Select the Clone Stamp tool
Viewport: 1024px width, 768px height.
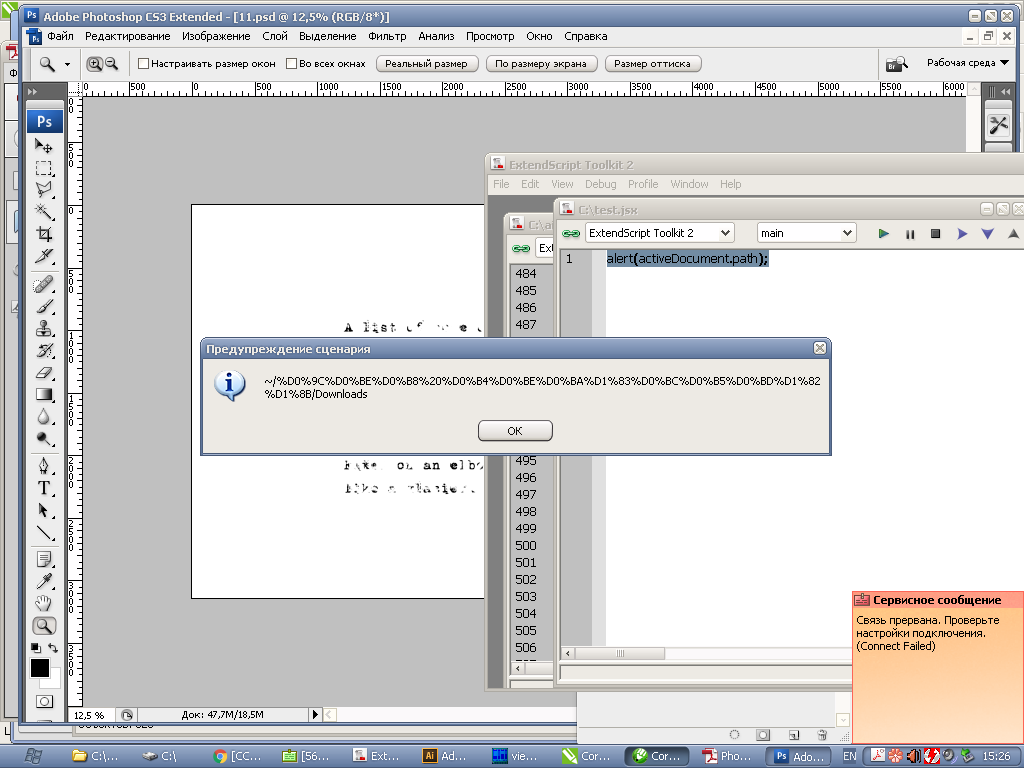coord(44,328)
